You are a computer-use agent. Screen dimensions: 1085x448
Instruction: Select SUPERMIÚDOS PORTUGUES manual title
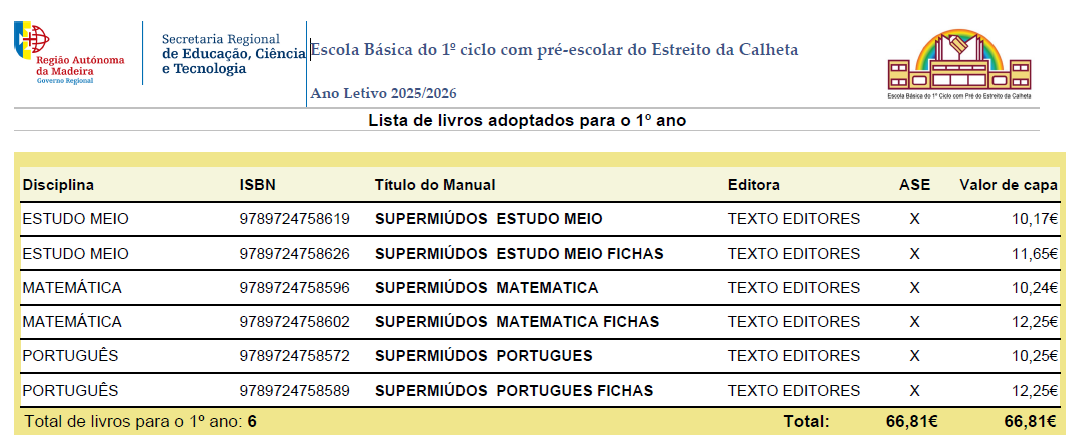pyautogui.click(x=484, y=356)
